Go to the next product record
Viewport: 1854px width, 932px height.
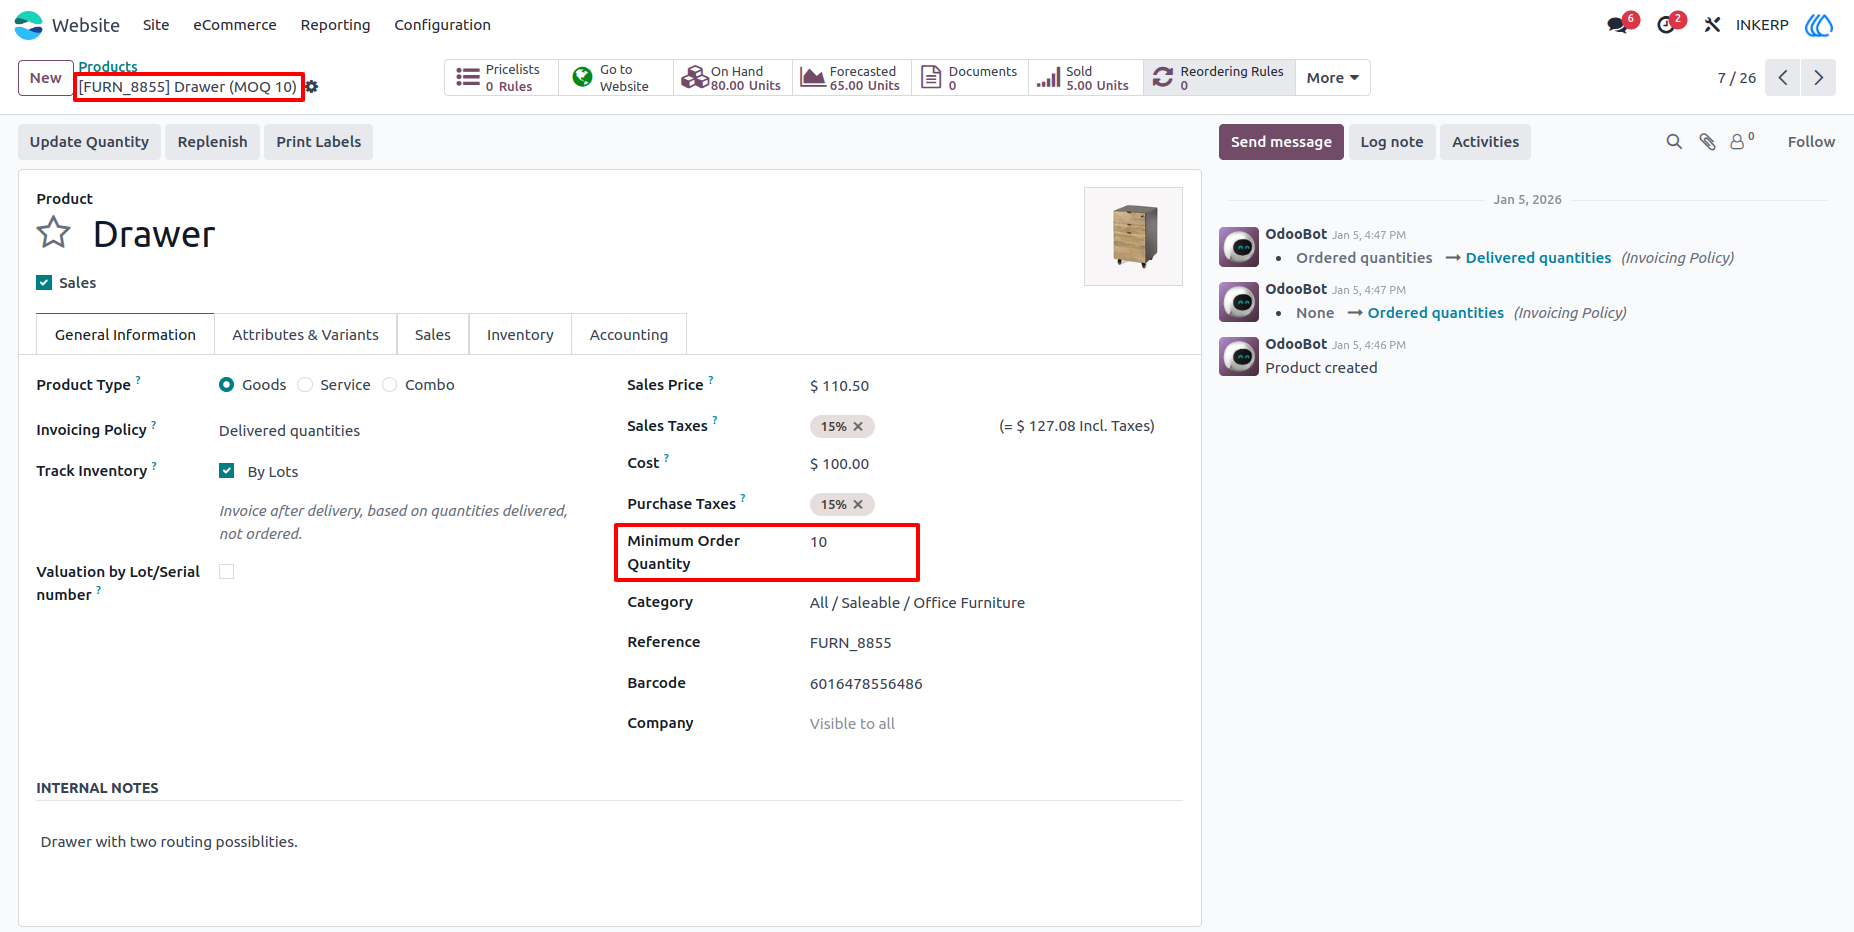point(1819,78)
